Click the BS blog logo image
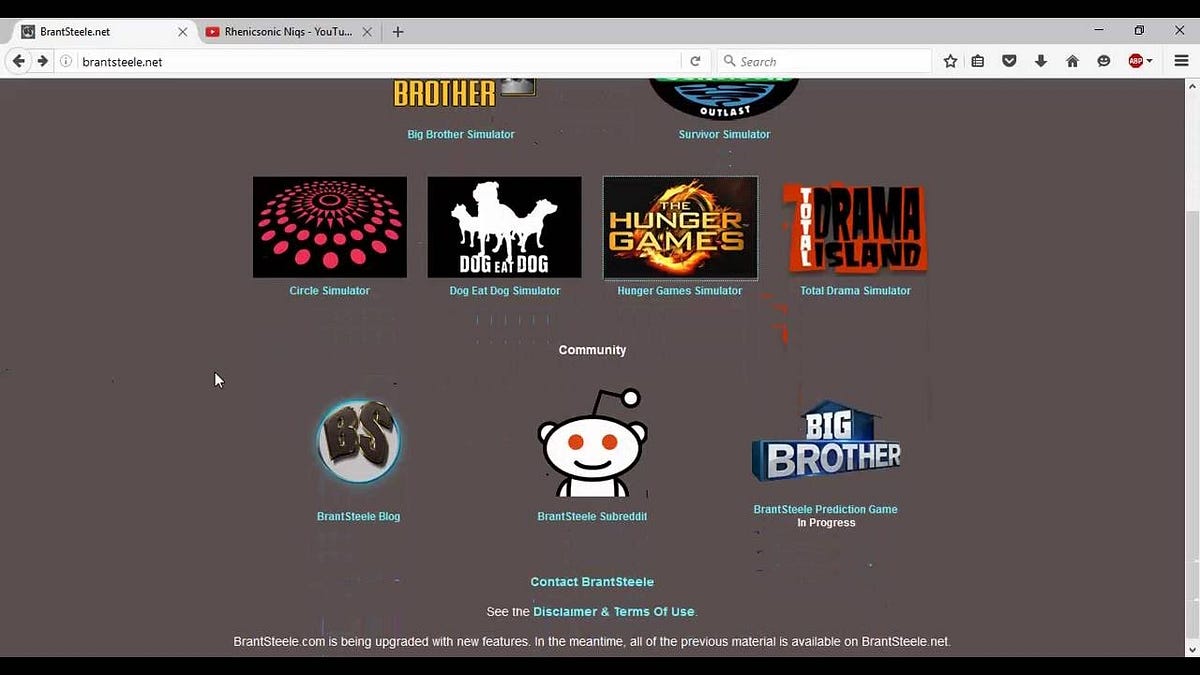Image resolution: width=1200 pixels, height=675 pixels. click(x=358, y=441)
